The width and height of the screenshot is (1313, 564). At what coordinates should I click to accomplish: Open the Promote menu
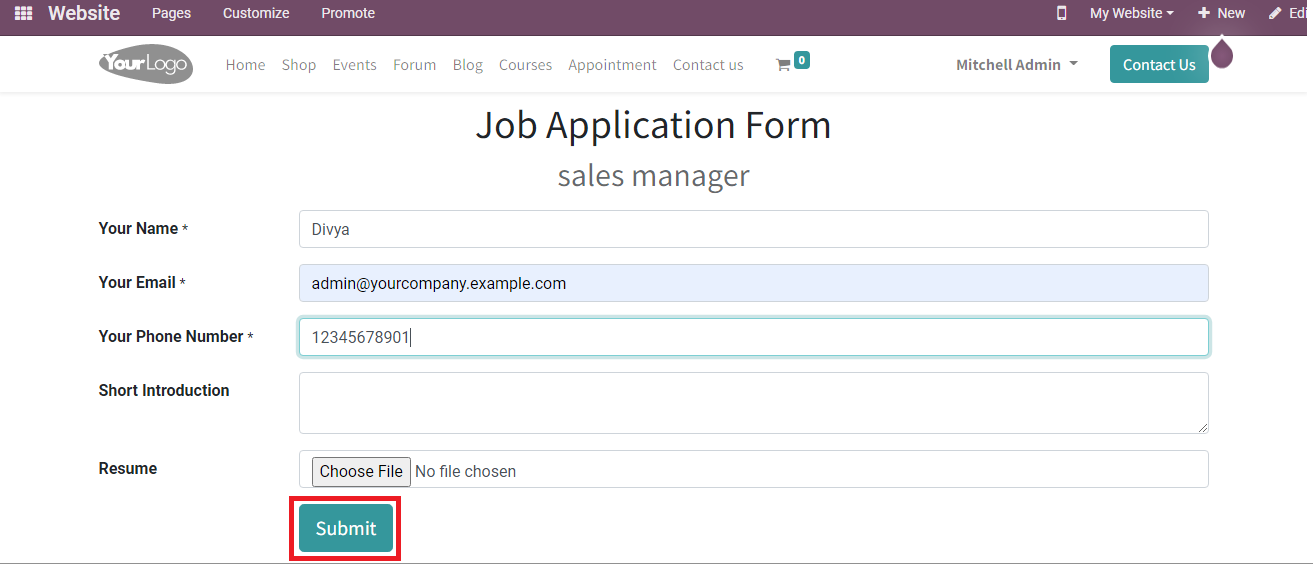click(x=348, y=13)
